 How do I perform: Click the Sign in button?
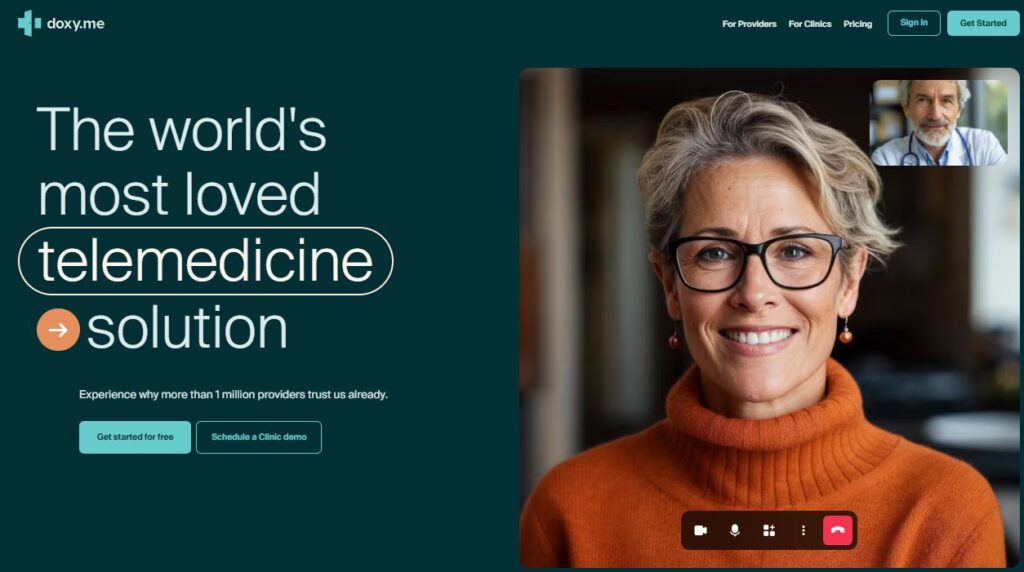click(914, 23)
